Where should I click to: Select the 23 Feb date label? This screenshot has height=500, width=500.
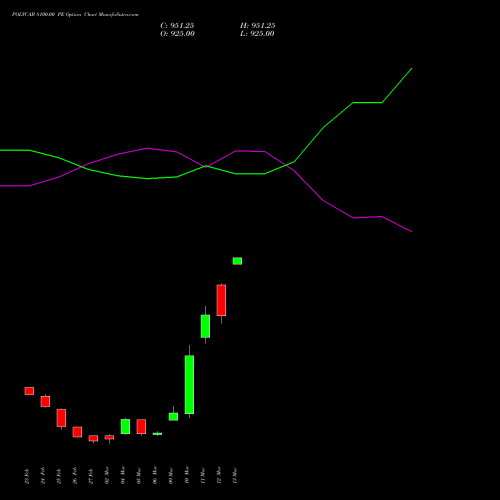tap(27, 476)
